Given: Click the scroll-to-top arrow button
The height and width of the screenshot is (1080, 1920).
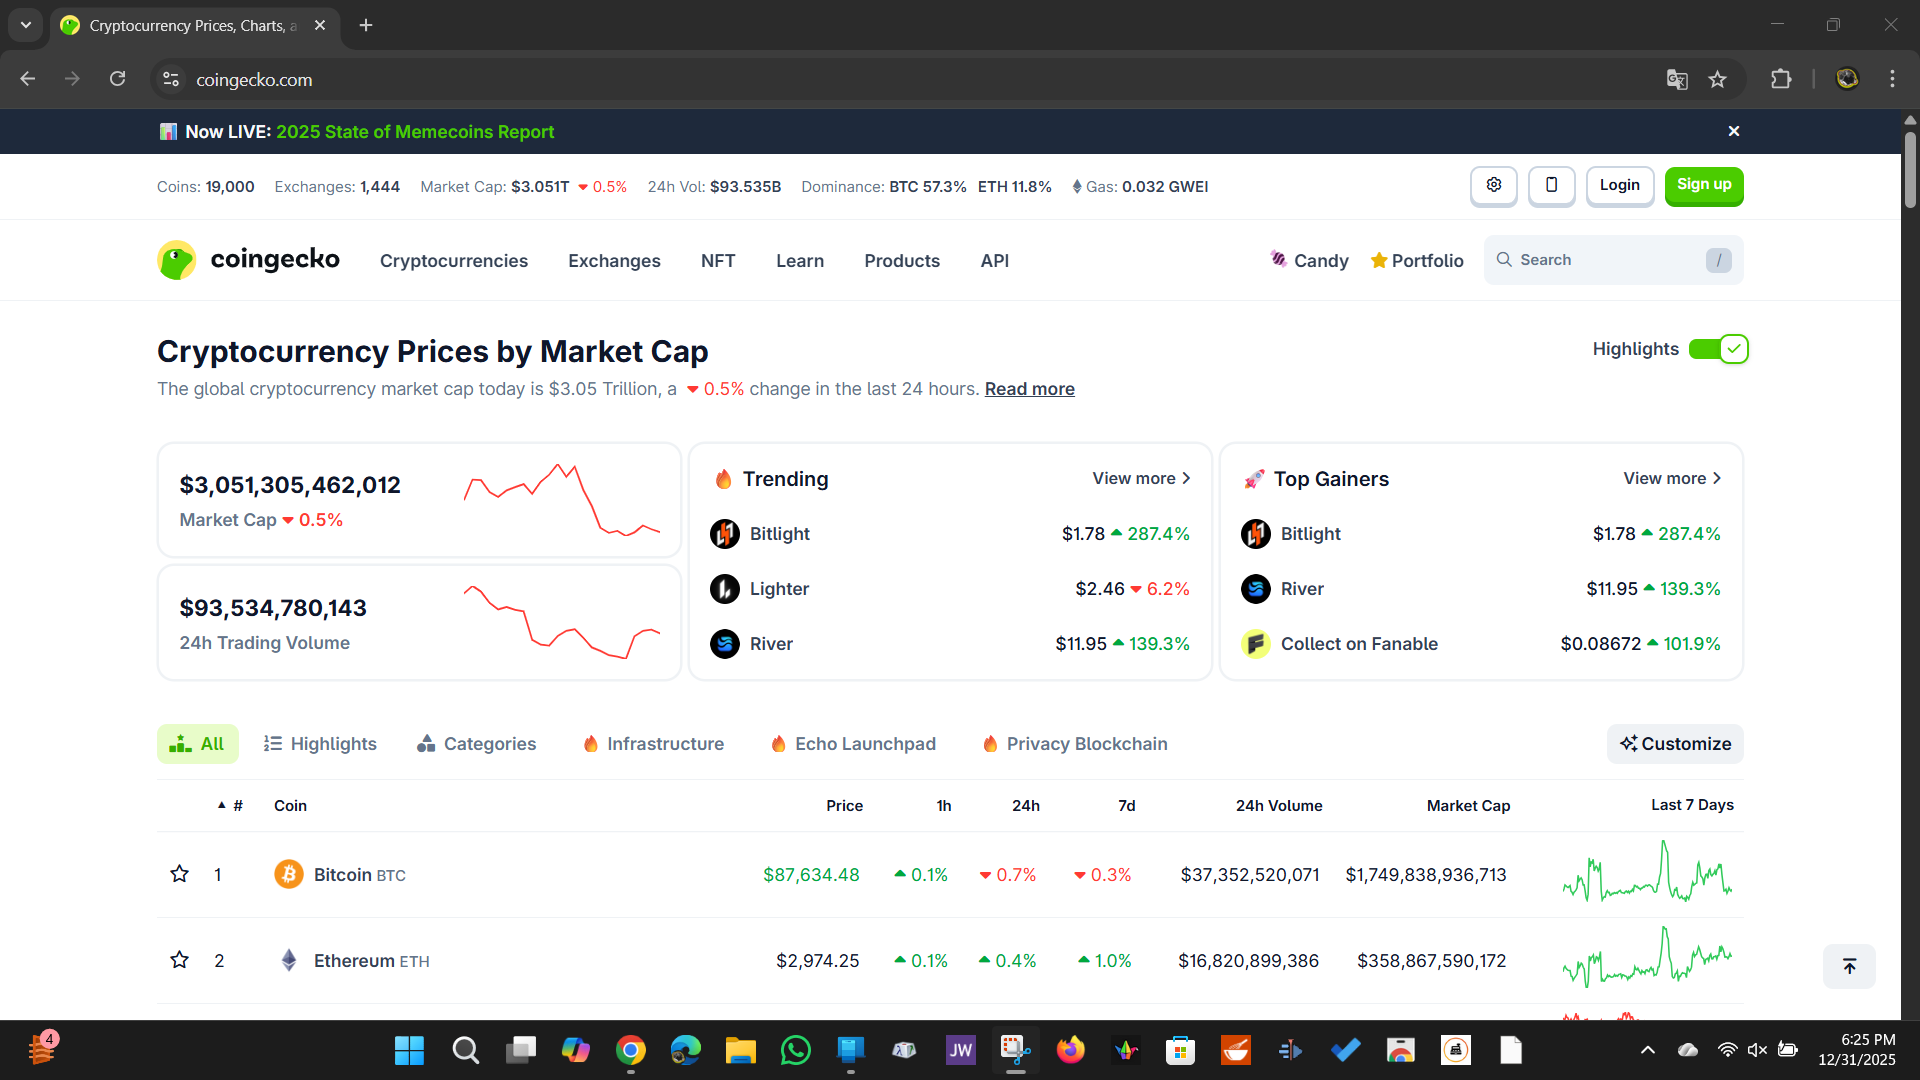Looking at the screenshot, I should (x=1849, y=966).
